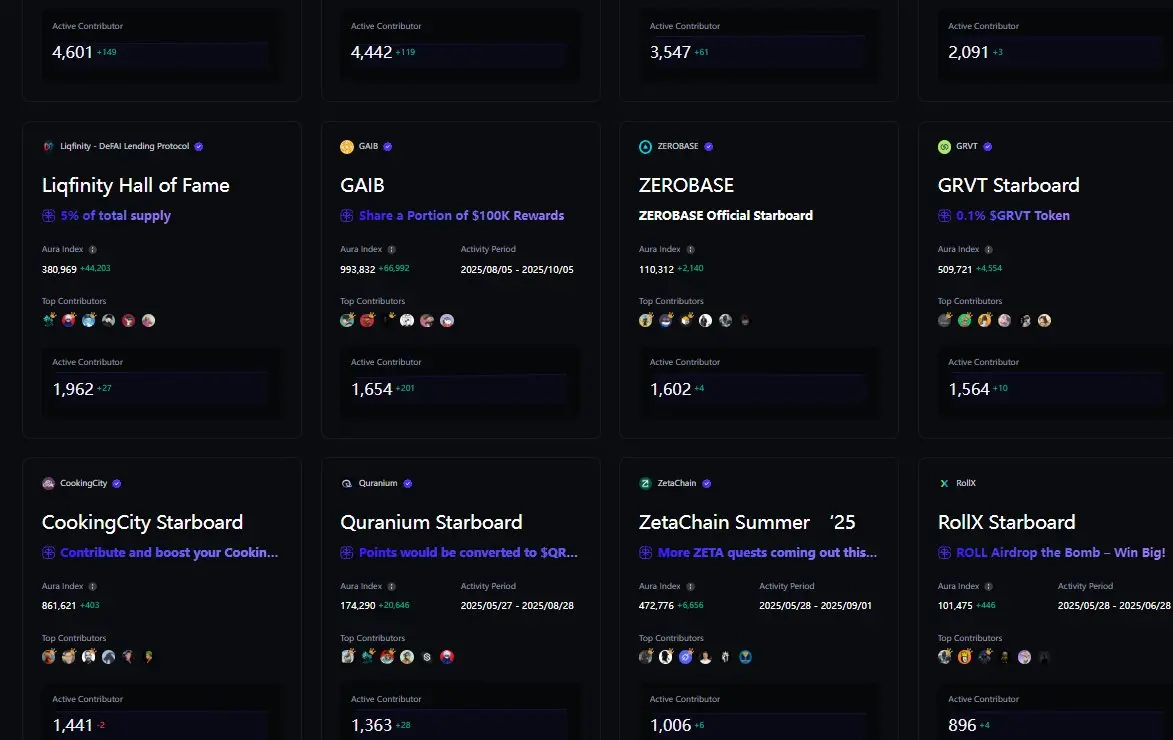Click reward icon beside 'ROLL Airdrop the Bomb'
Image resolution: width=1173 pixels, height=740 pixels.
[945, 553]
